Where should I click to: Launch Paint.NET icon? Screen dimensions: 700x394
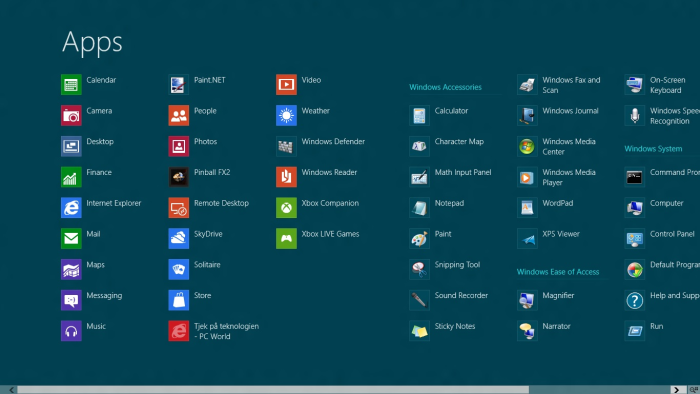[179, 85]
